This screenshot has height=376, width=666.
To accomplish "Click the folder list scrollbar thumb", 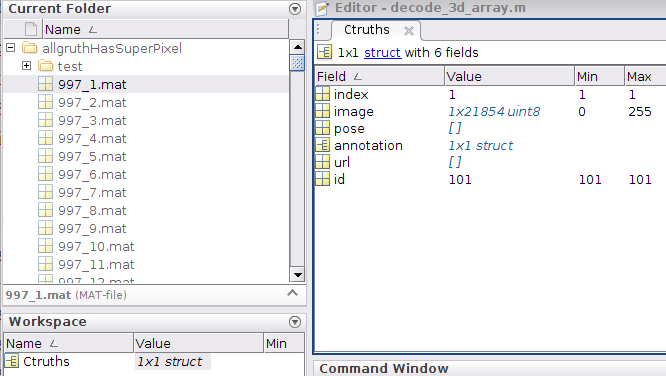I will (297, 63).
